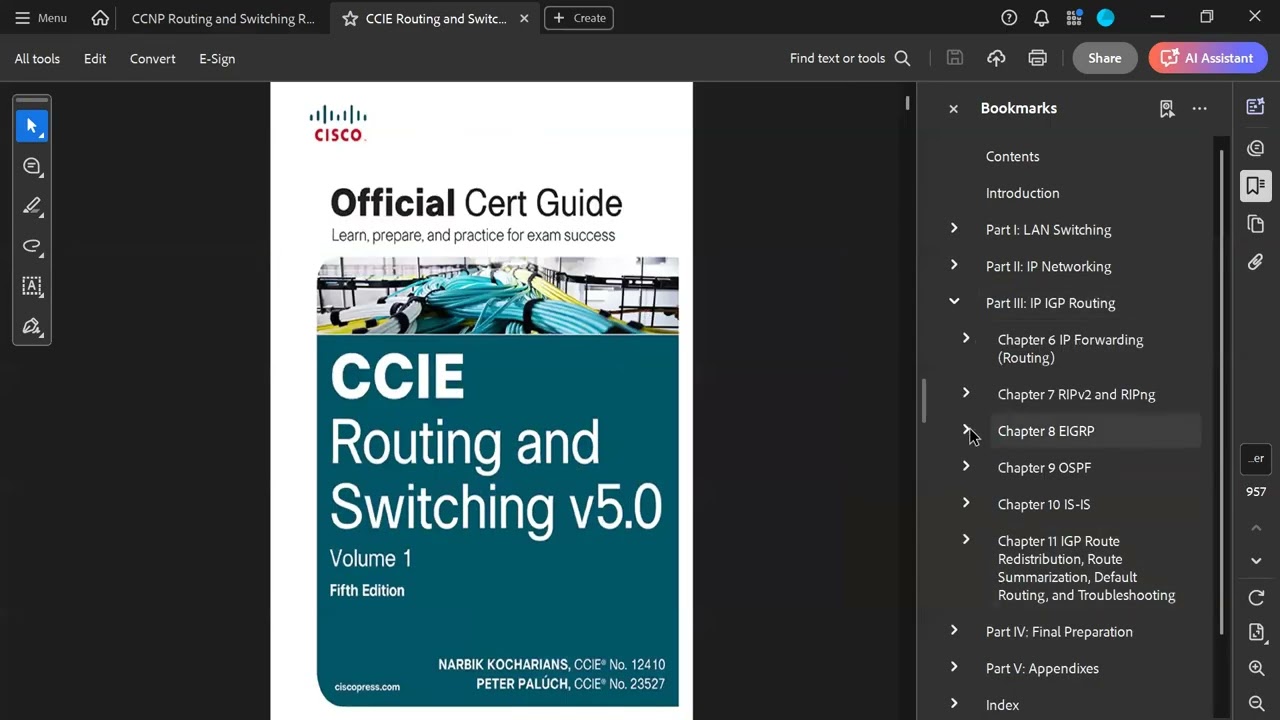Click the Zoom out magnifier
The image size is (1280, 720).
1256,704
